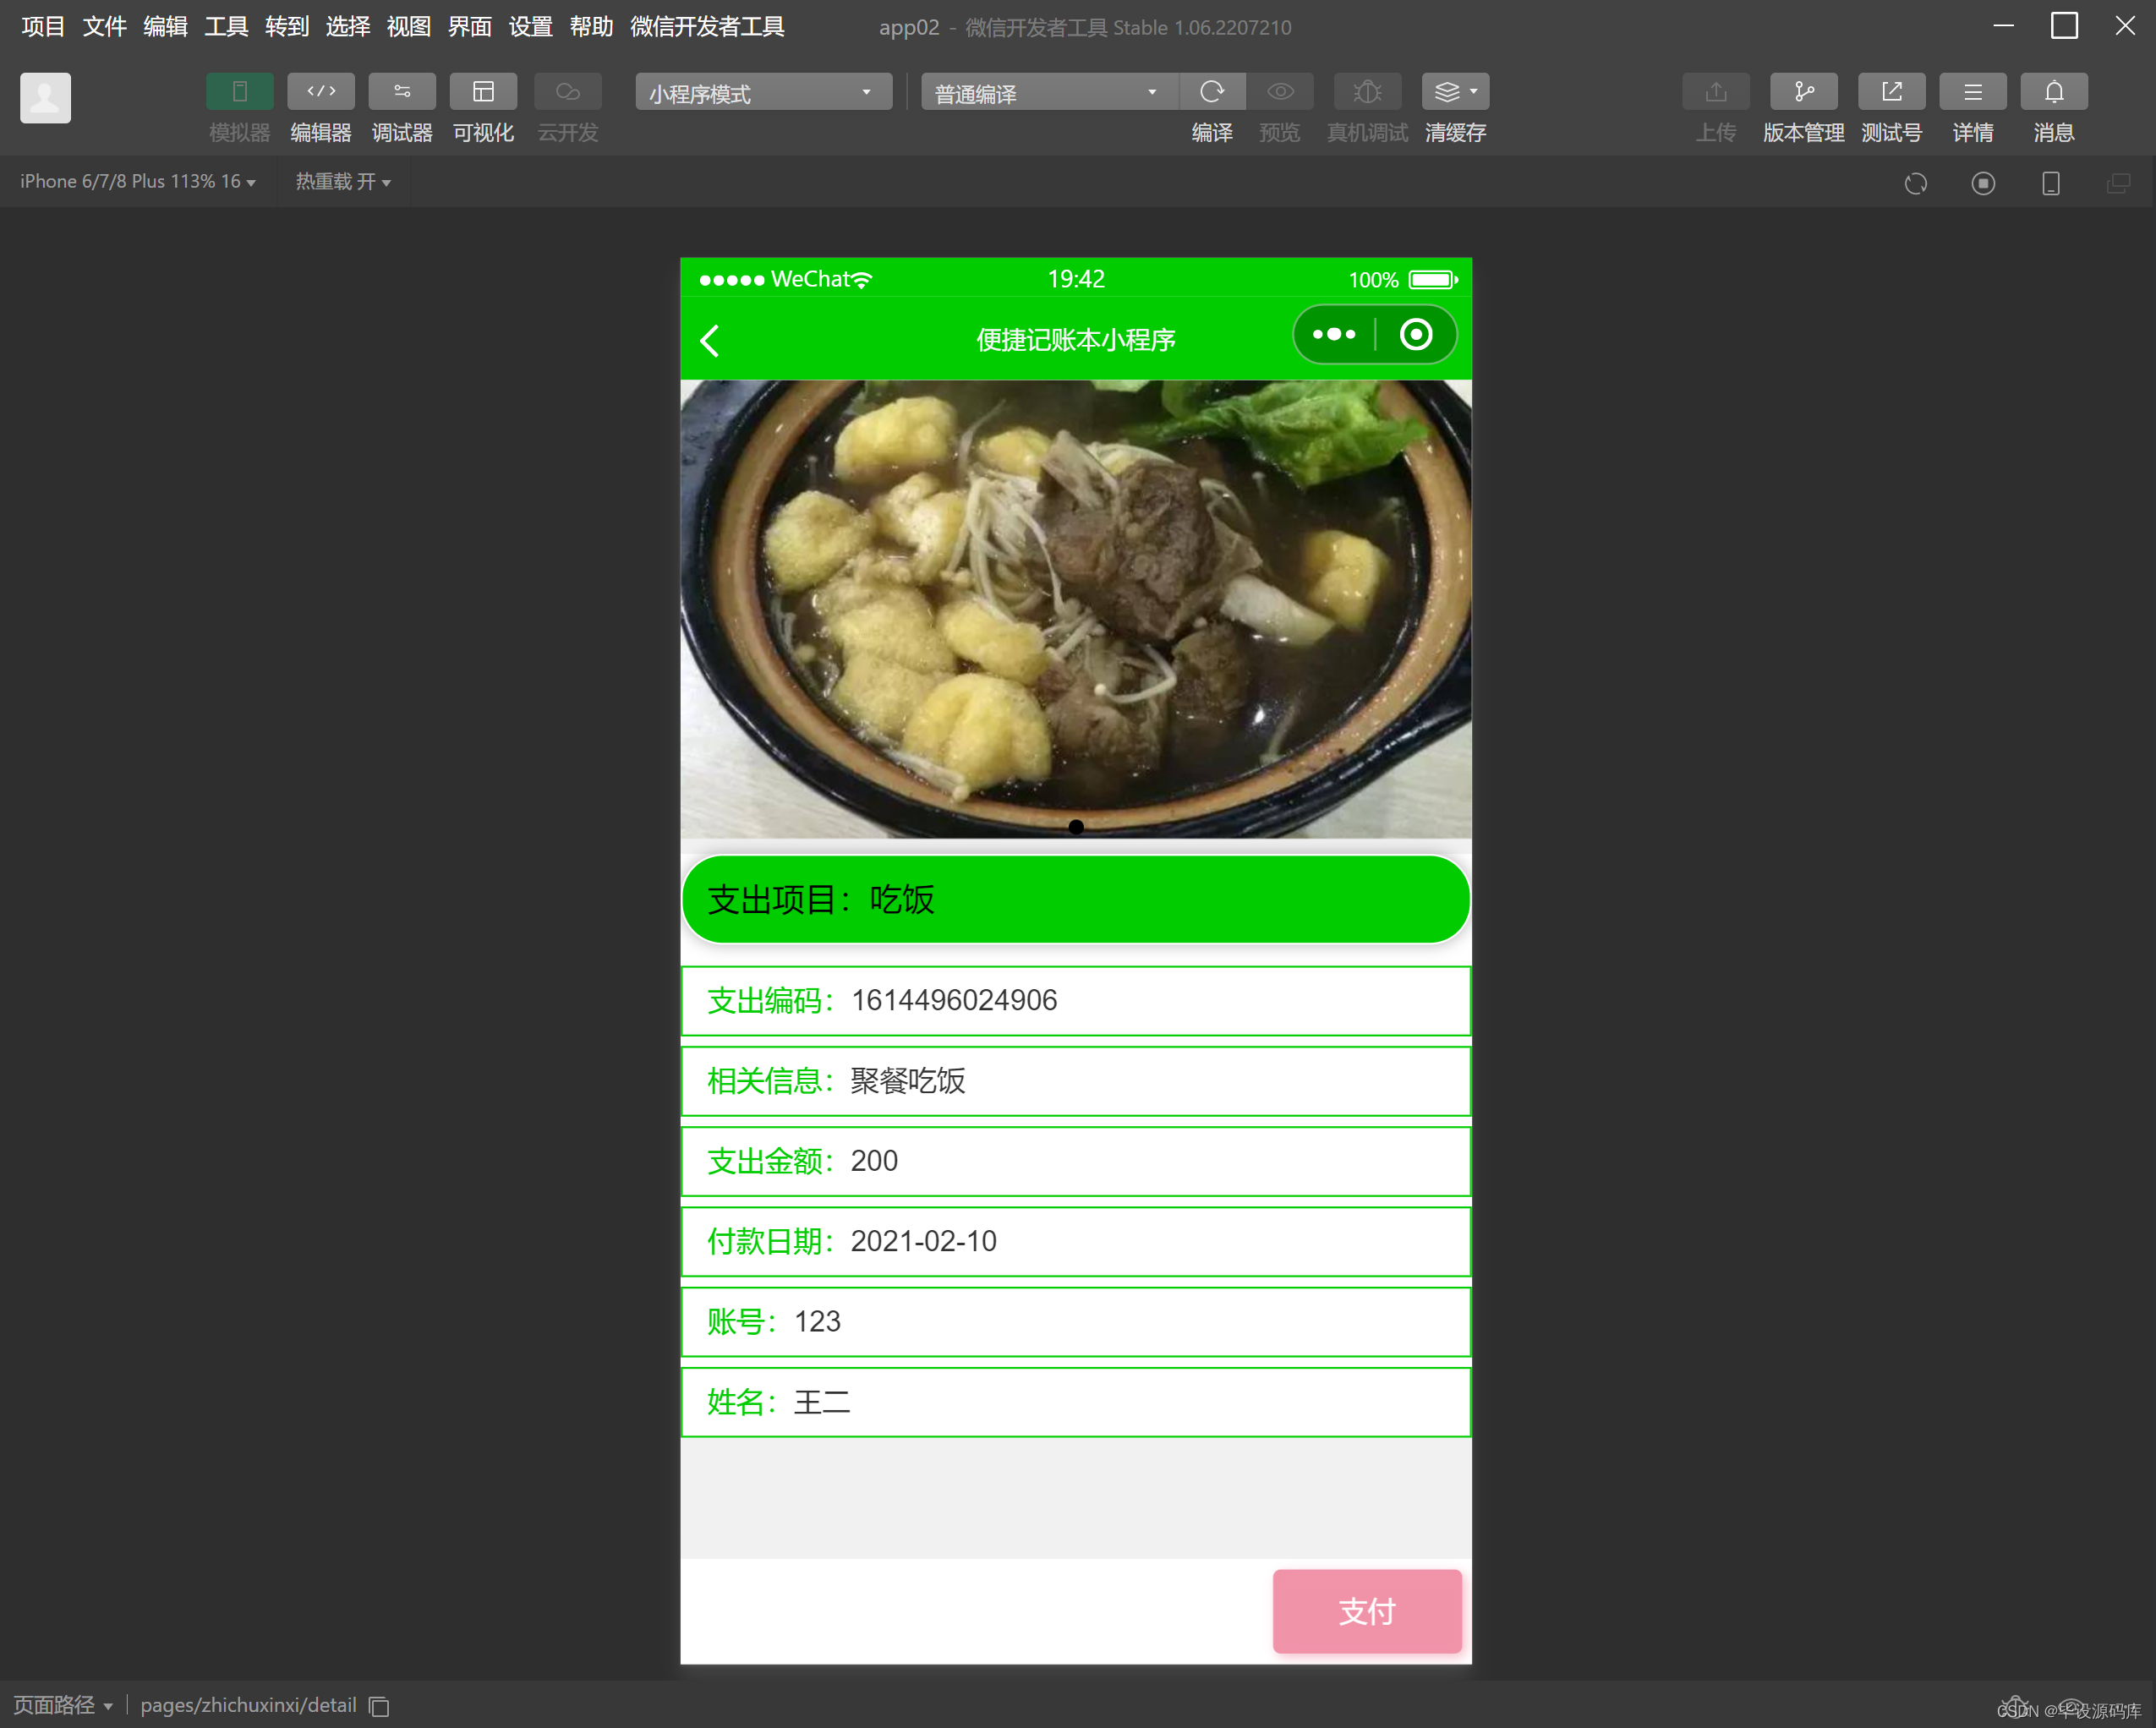2156x1728 pixels.
Task: Open the 工具 menu
Action: [x=225, y=27]
